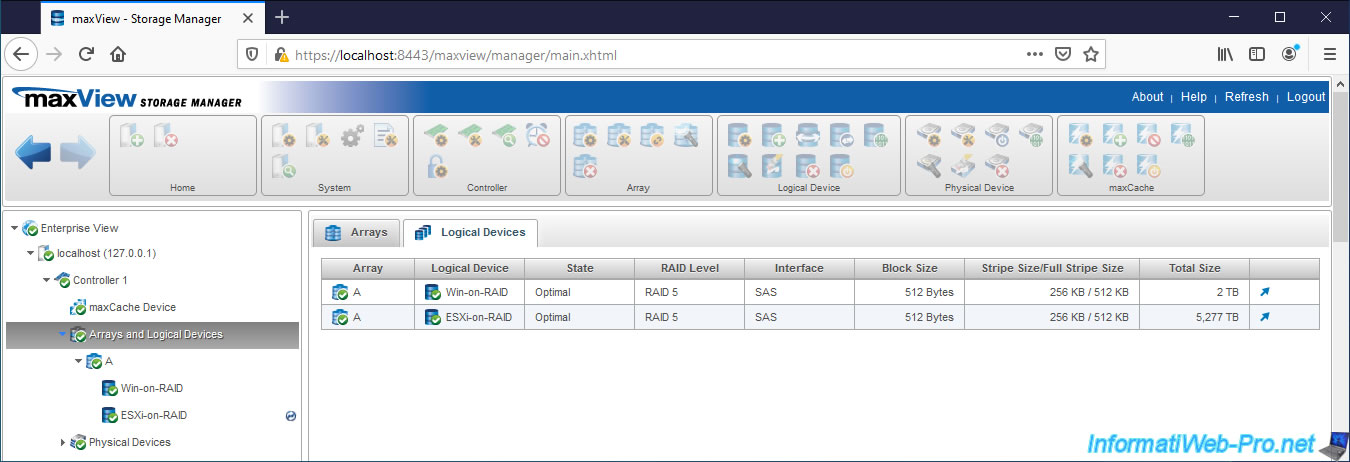1350x462 pixels.
Task: Click the maxCache add icon with green plus
Action: (1113, 136)
